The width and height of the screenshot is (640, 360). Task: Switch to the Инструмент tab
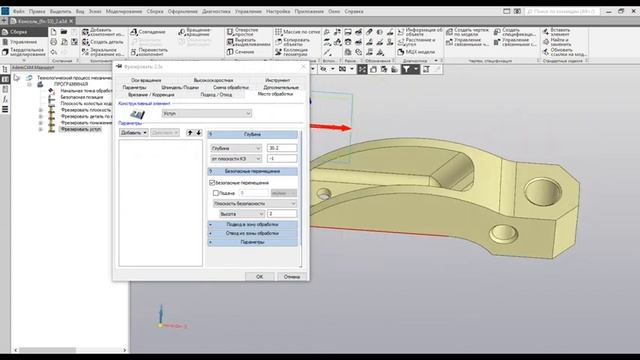(x=278, y=80)
